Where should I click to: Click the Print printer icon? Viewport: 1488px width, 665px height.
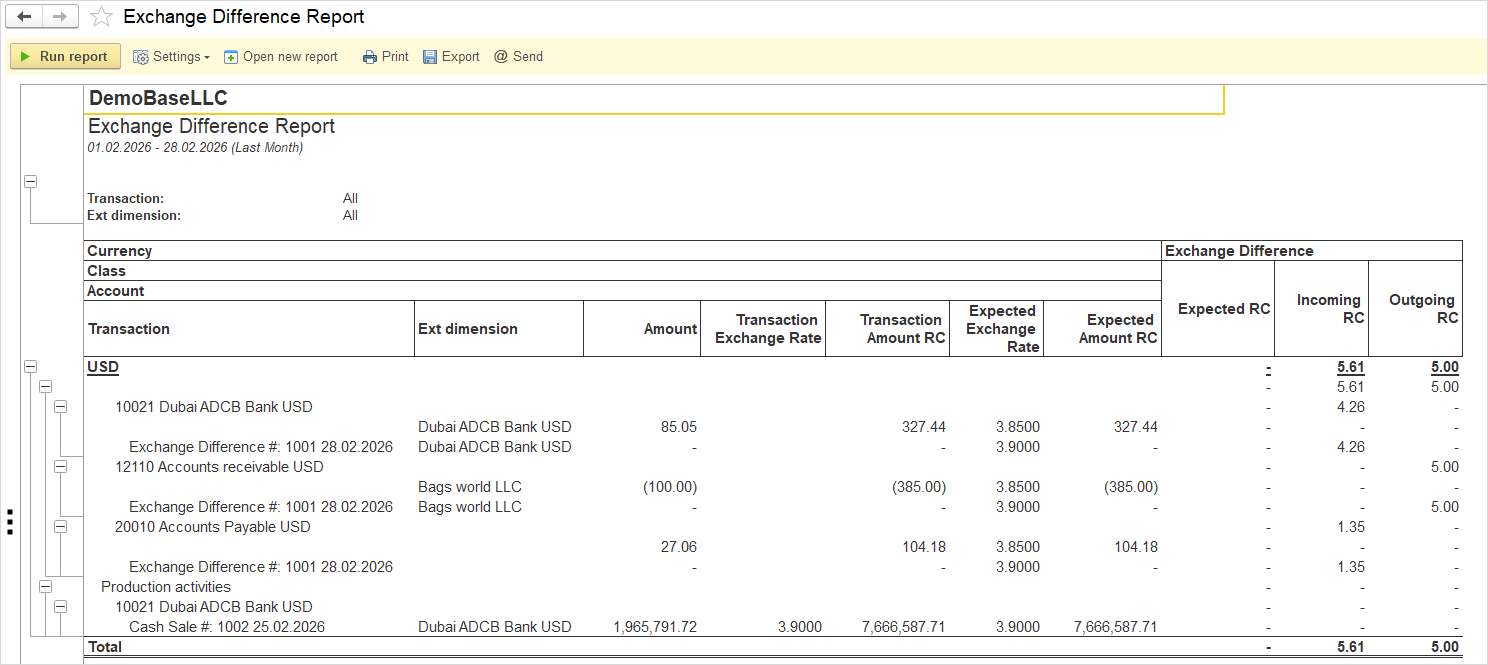[370, 57]
